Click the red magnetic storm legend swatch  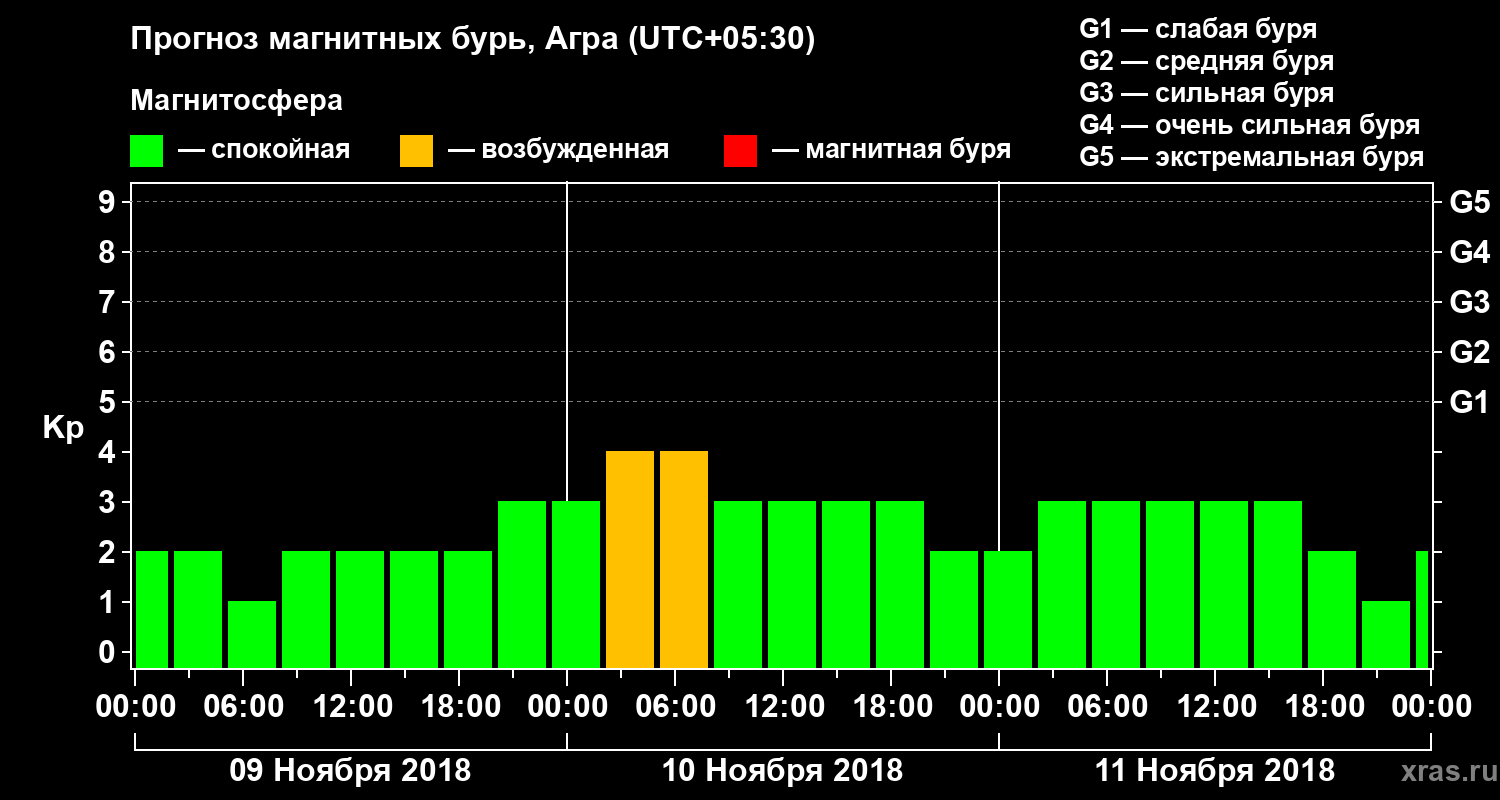pyautogui.click(x=740, y=151)
